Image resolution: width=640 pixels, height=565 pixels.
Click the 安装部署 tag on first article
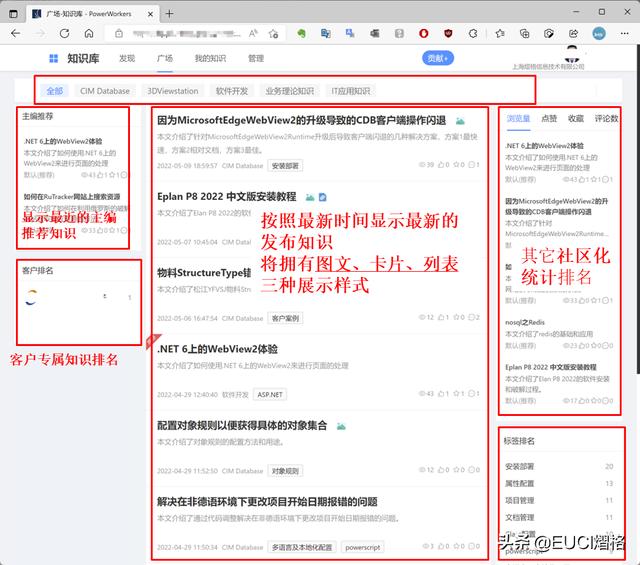pyautogui.click(x=285, y=166)
